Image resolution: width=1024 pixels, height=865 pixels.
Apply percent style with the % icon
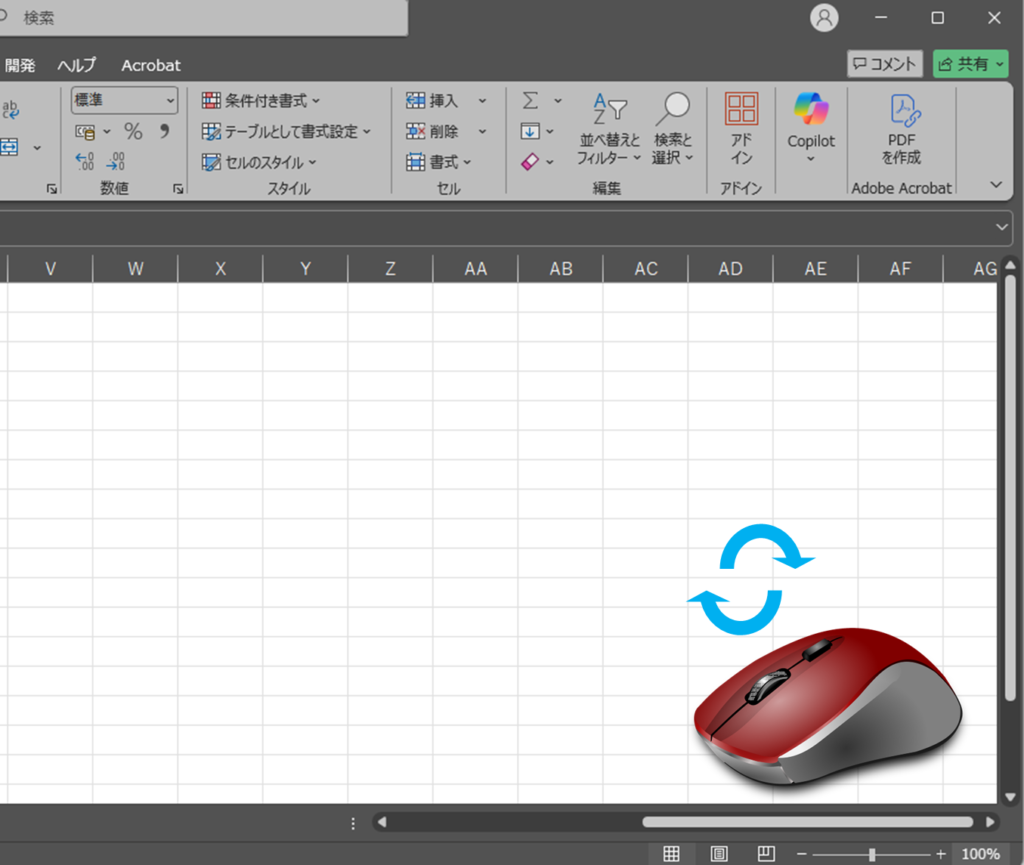coord(133,132)
